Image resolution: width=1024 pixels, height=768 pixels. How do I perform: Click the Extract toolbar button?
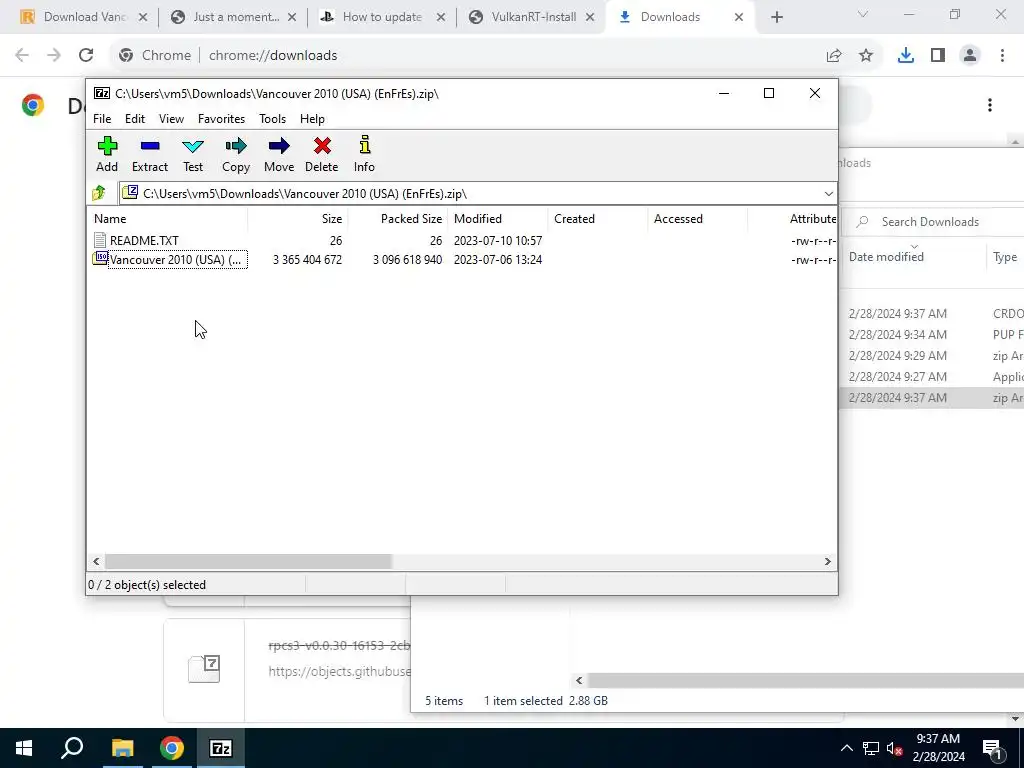click(150, 155)
